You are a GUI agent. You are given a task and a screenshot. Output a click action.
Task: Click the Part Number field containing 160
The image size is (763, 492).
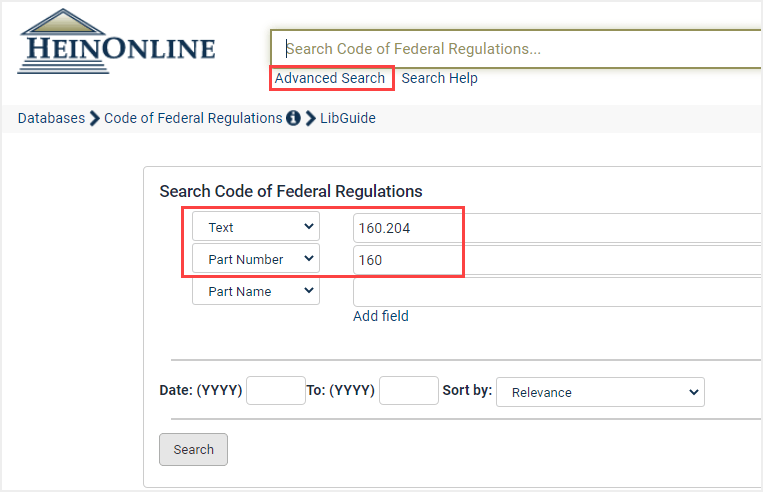pyautogui.click(x=558, y=260)
